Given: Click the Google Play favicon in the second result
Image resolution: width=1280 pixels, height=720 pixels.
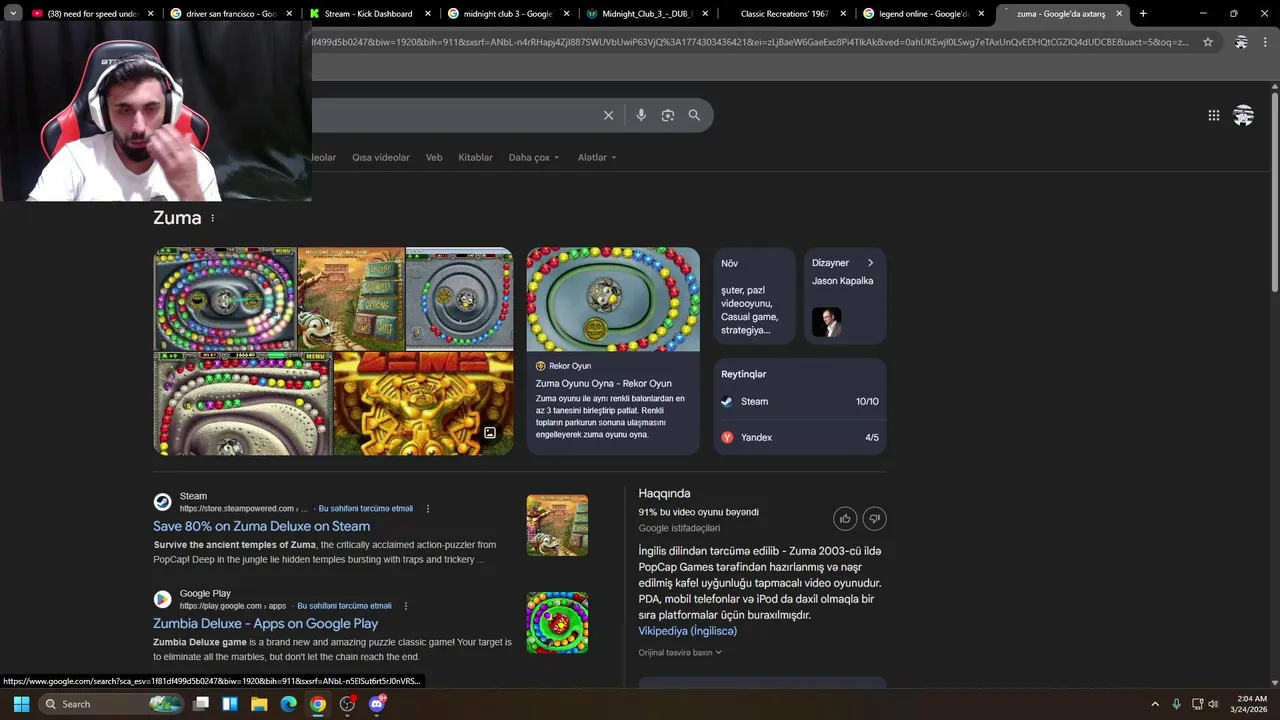Looking at the screenshot, I should (x=162, y=599).
